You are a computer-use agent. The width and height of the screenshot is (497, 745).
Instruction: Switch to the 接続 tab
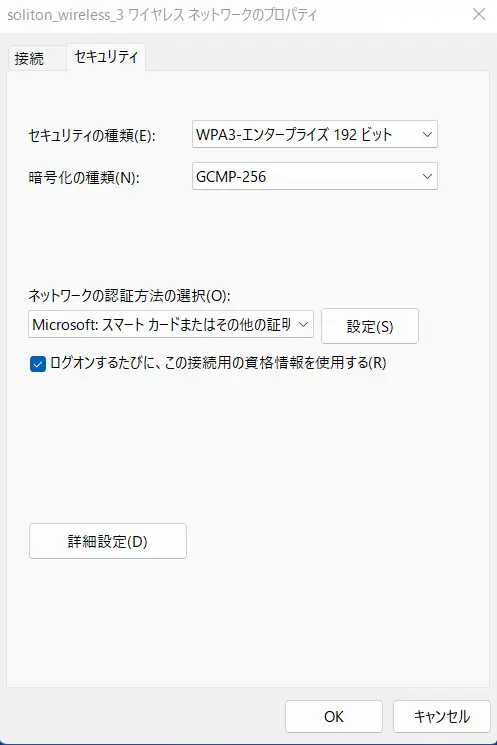pos(29,58)
